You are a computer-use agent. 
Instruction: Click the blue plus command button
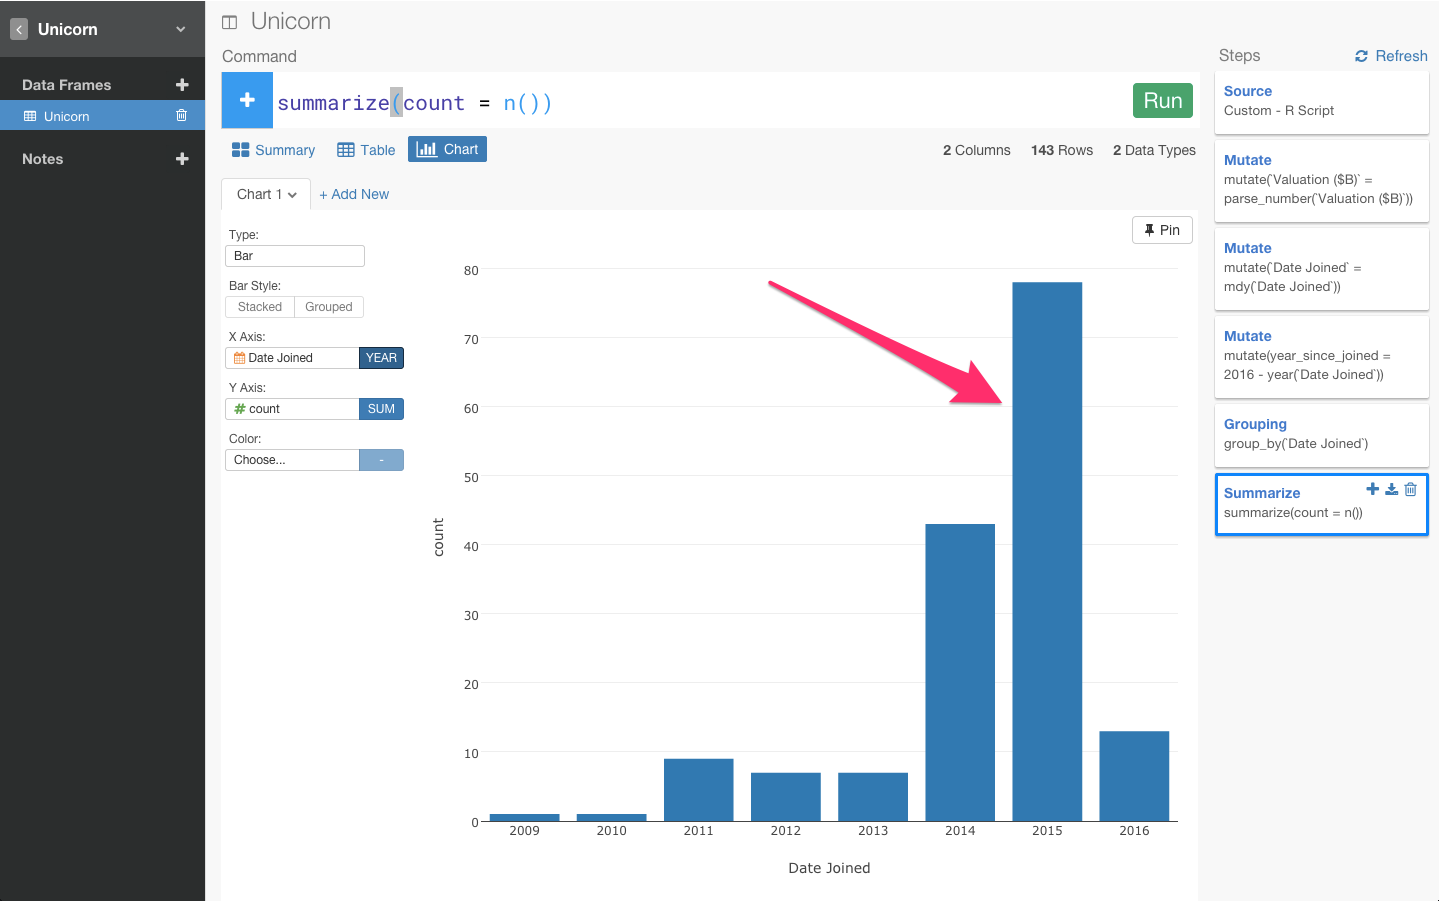point(247,100)
